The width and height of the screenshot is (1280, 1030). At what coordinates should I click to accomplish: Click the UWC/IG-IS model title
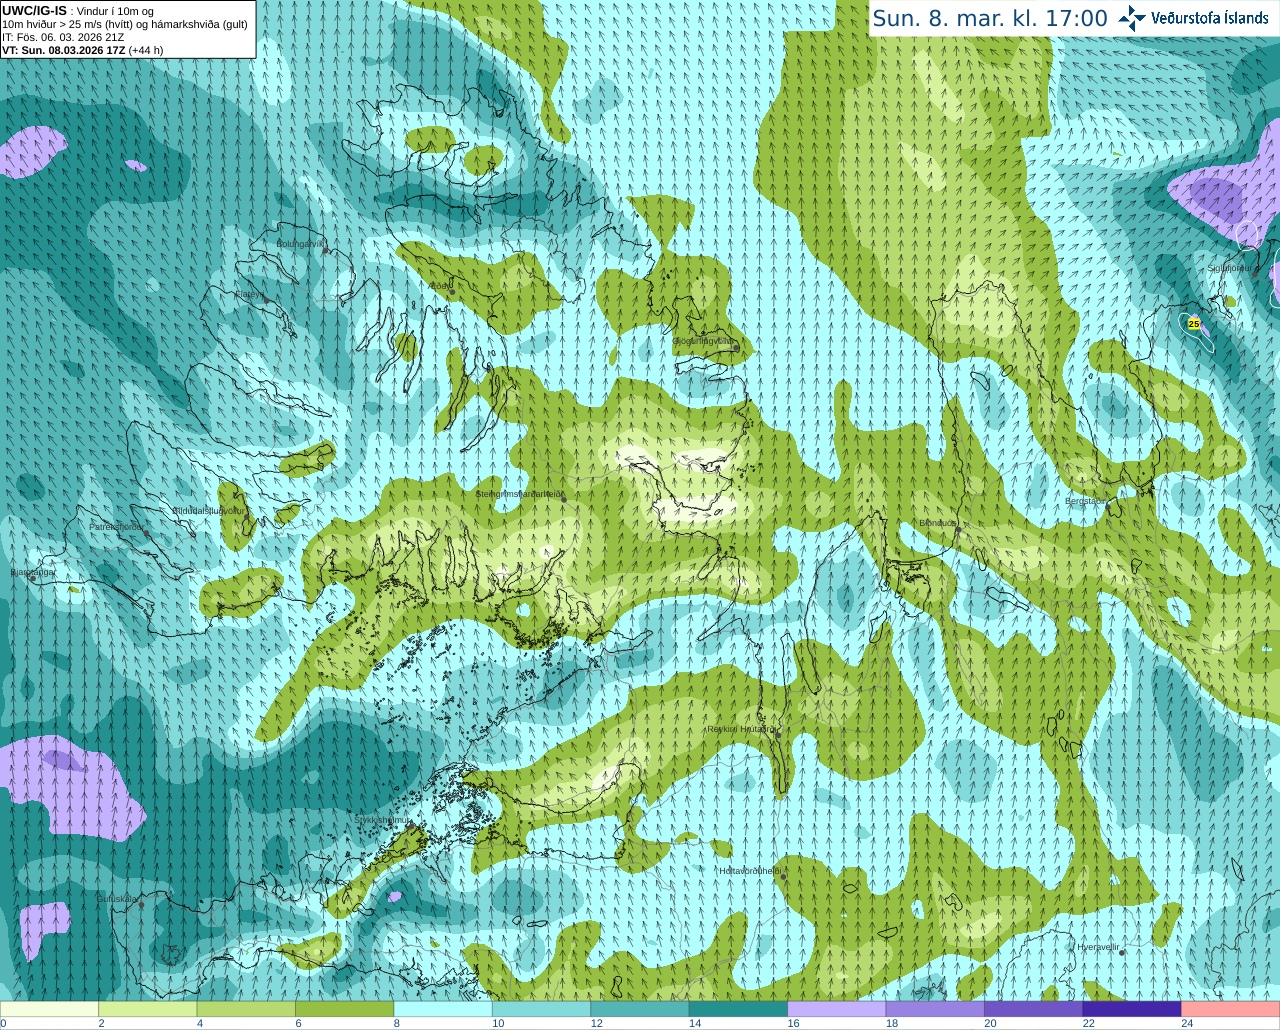pos(35,10)
